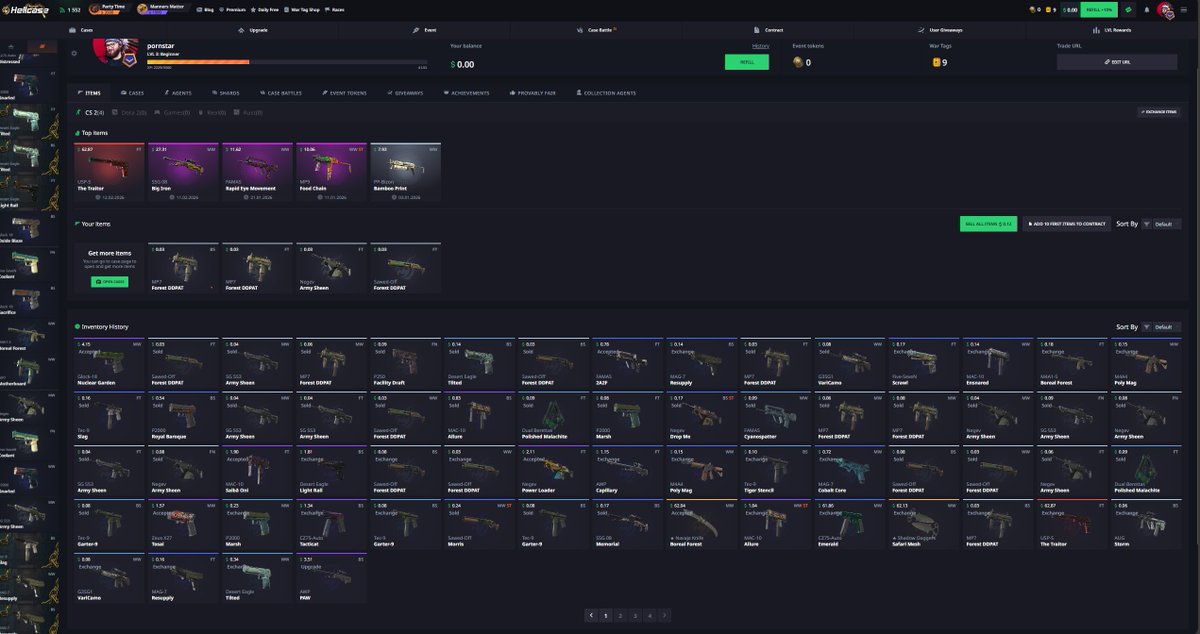
Task: Select the Rust game filter
Action: pyautogui.click(x=247, y=112)
